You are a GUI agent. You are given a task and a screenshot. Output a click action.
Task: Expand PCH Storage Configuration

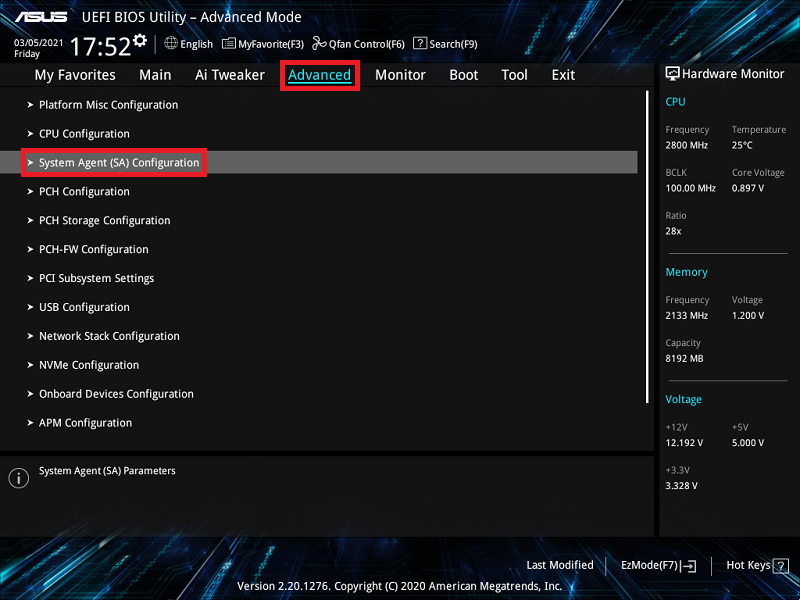104,221
